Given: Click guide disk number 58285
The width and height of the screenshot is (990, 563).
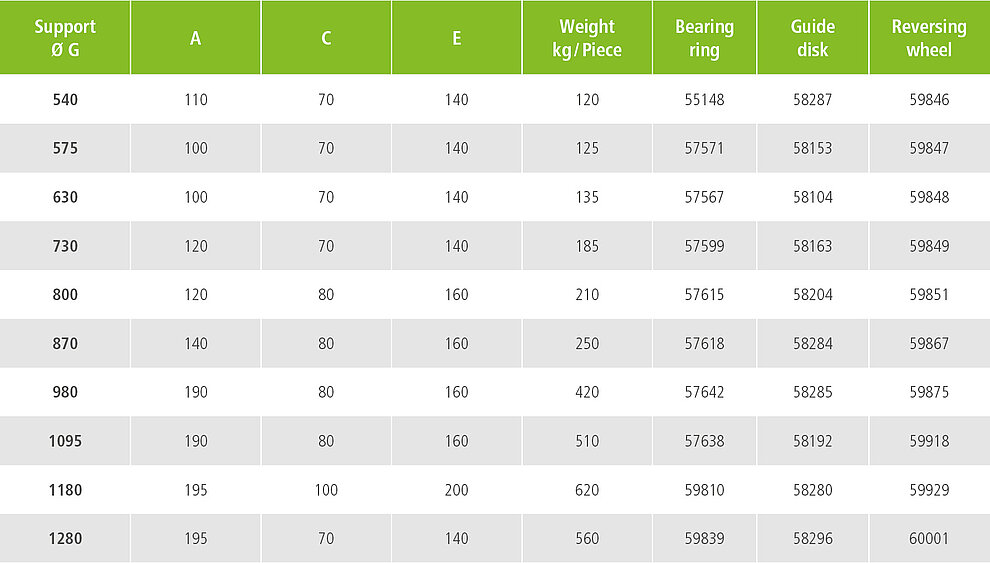Looking at the screenshot, I should pos(813,392).
